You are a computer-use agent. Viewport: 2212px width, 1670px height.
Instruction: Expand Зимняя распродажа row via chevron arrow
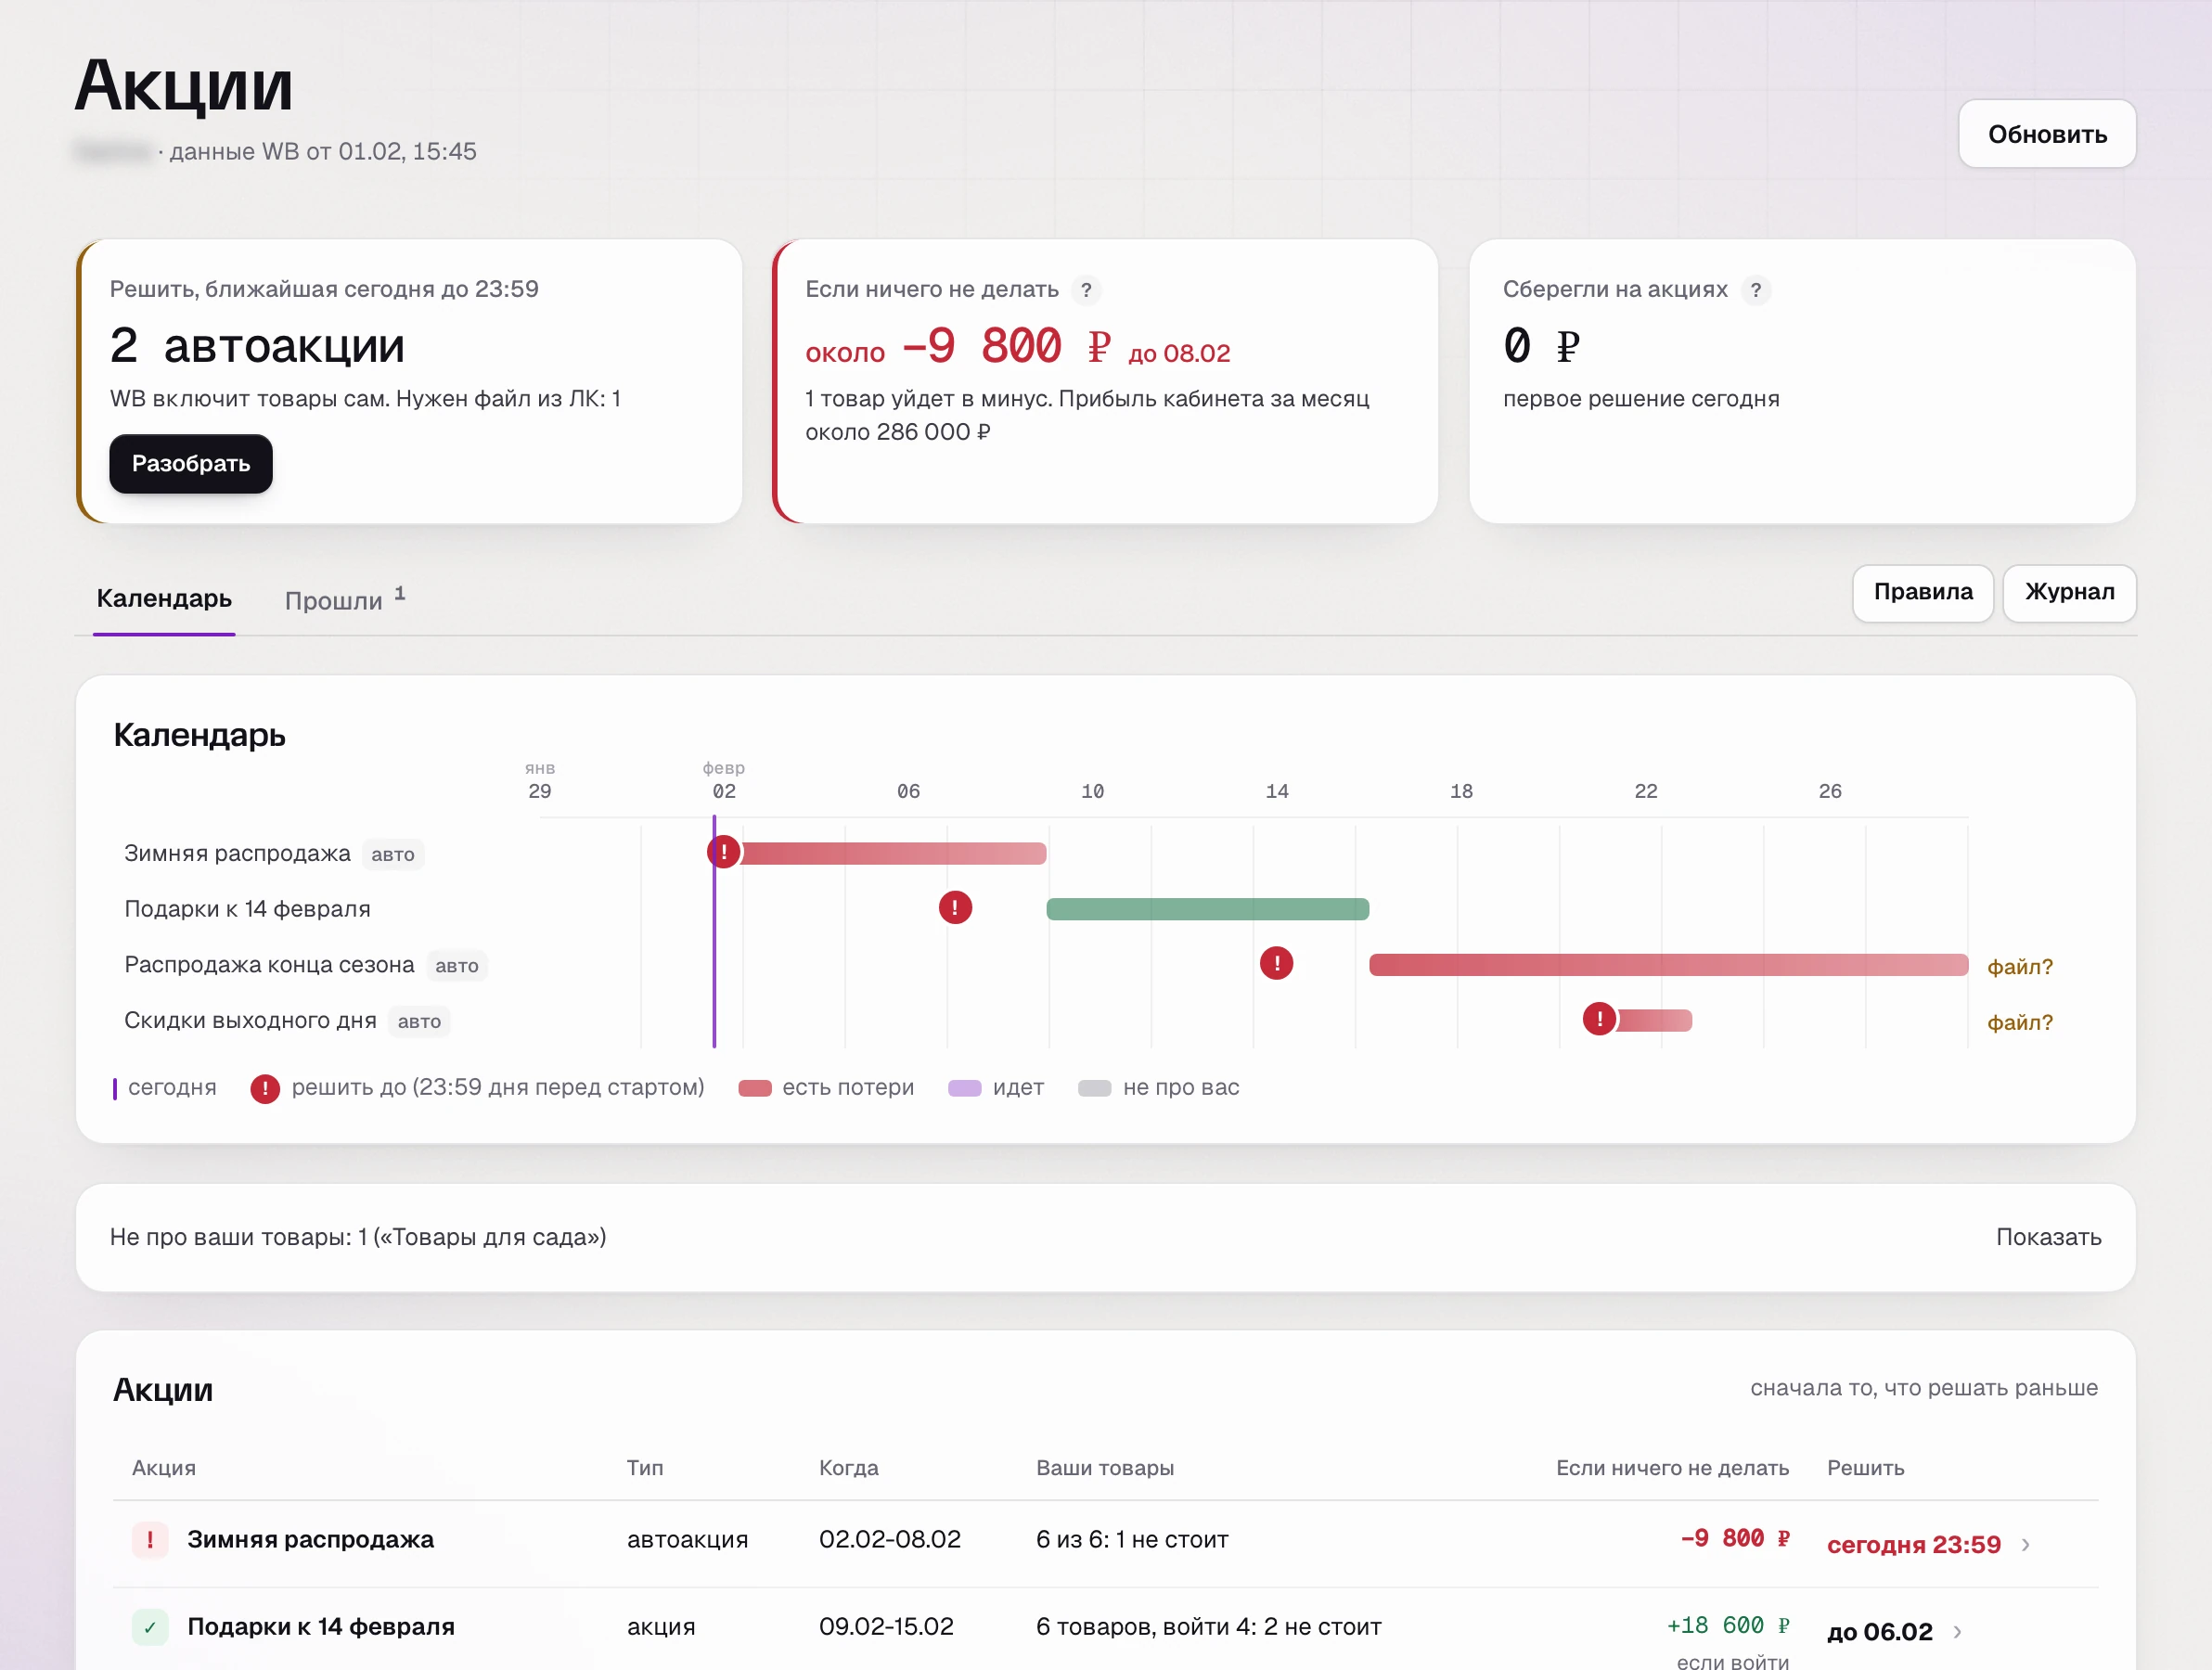tap(2026, 1545)
